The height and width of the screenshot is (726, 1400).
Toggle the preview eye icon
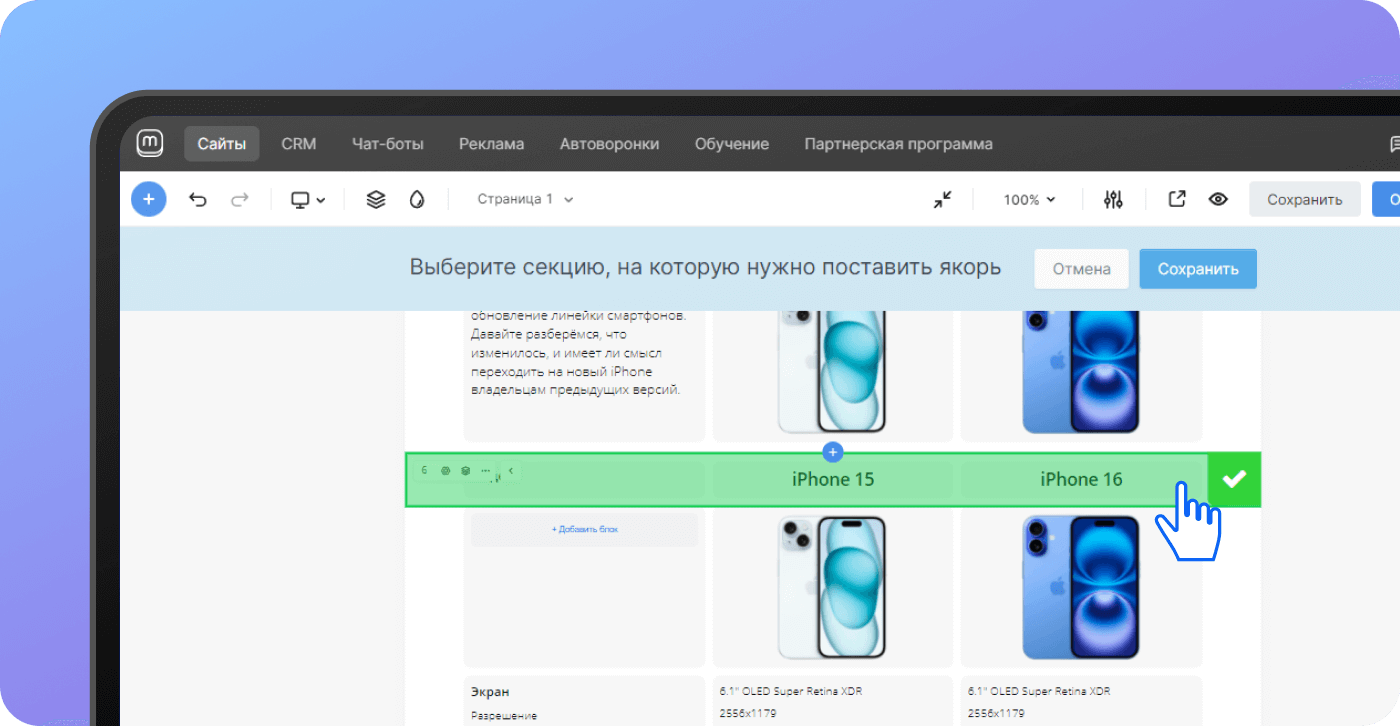tap(1218, 199)
